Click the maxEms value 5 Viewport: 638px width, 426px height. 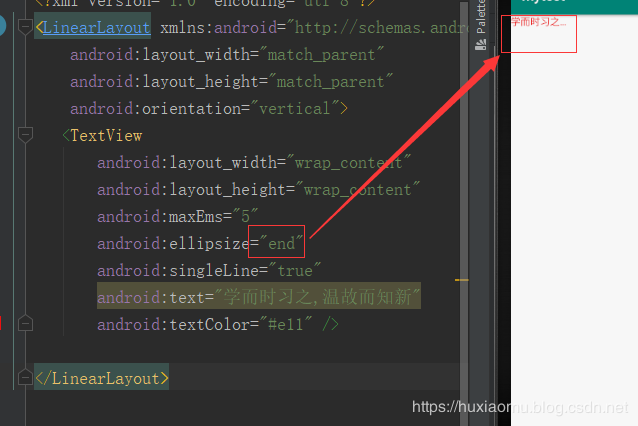click(245, 216)
